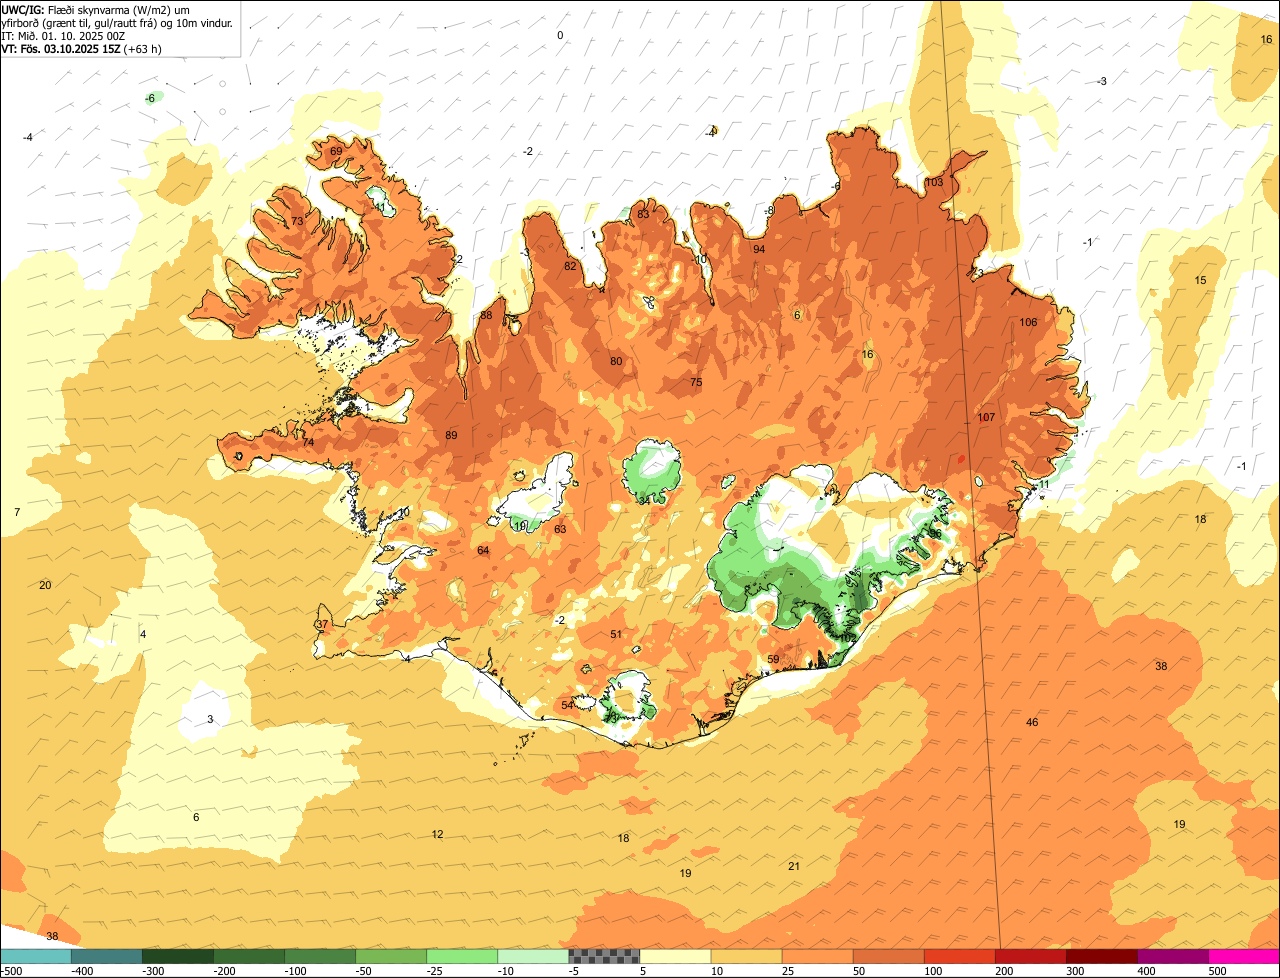Click the legend label 50

860,971
